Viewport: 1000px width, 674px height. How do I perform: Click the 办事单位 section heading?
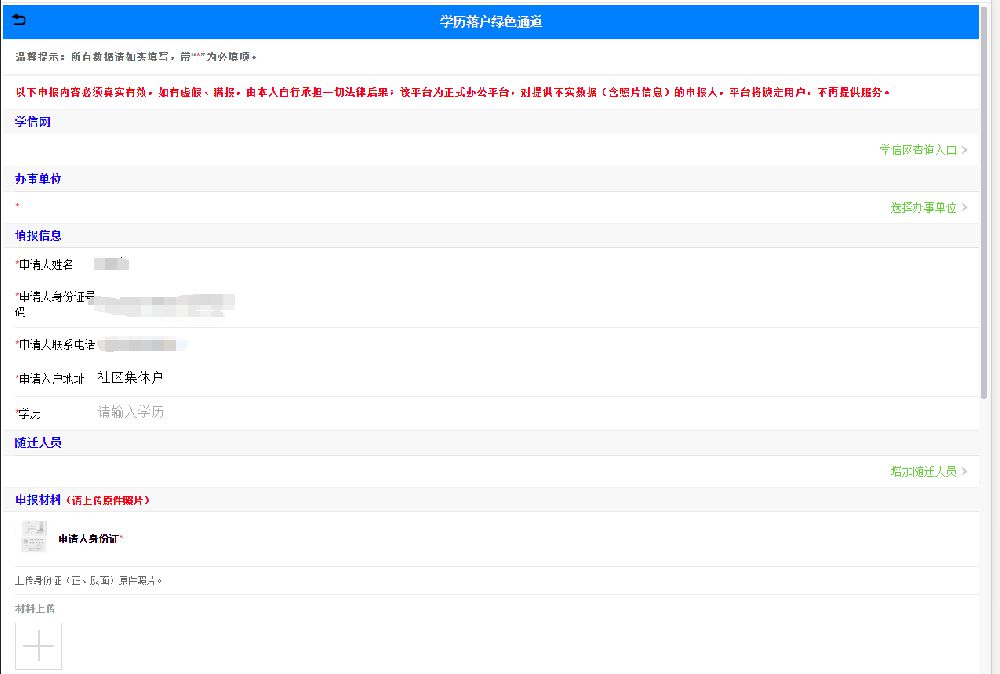click(x=38, y=179)
